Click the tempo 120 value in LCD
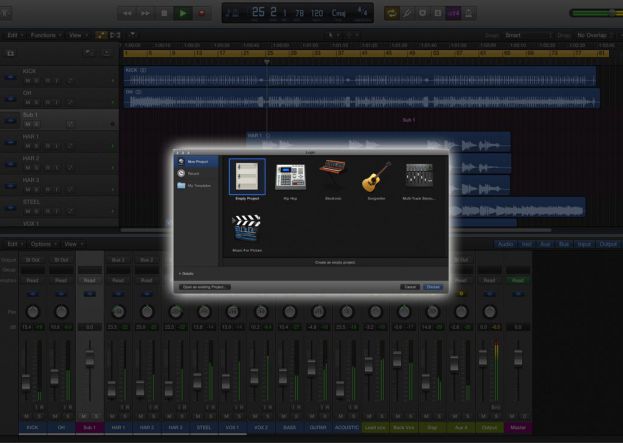 317,14
